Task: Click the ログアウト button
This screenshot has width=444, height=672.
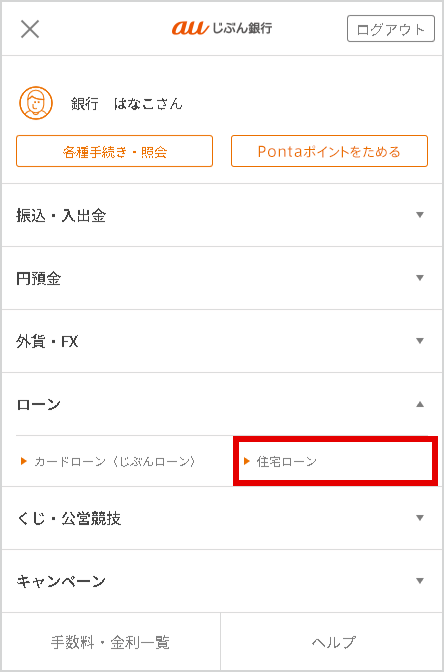Action: point(391,29)
